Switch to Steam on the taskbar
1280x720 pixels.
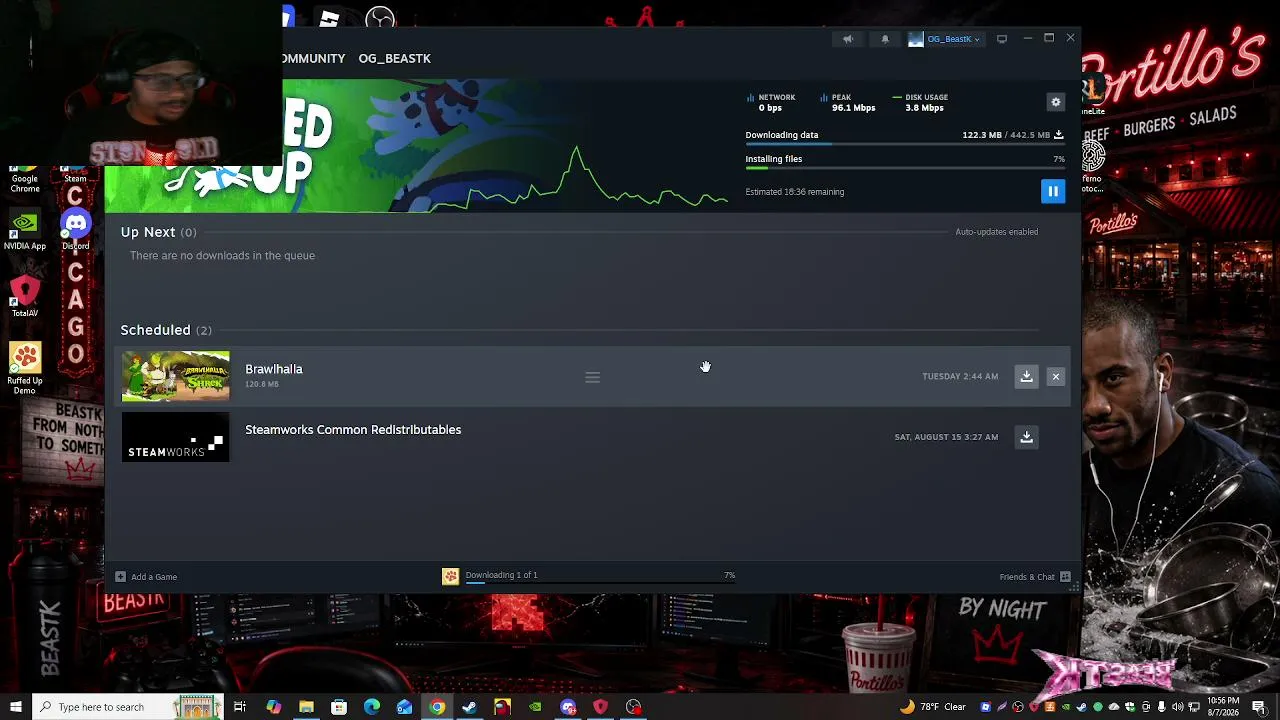tap(470, 707)
